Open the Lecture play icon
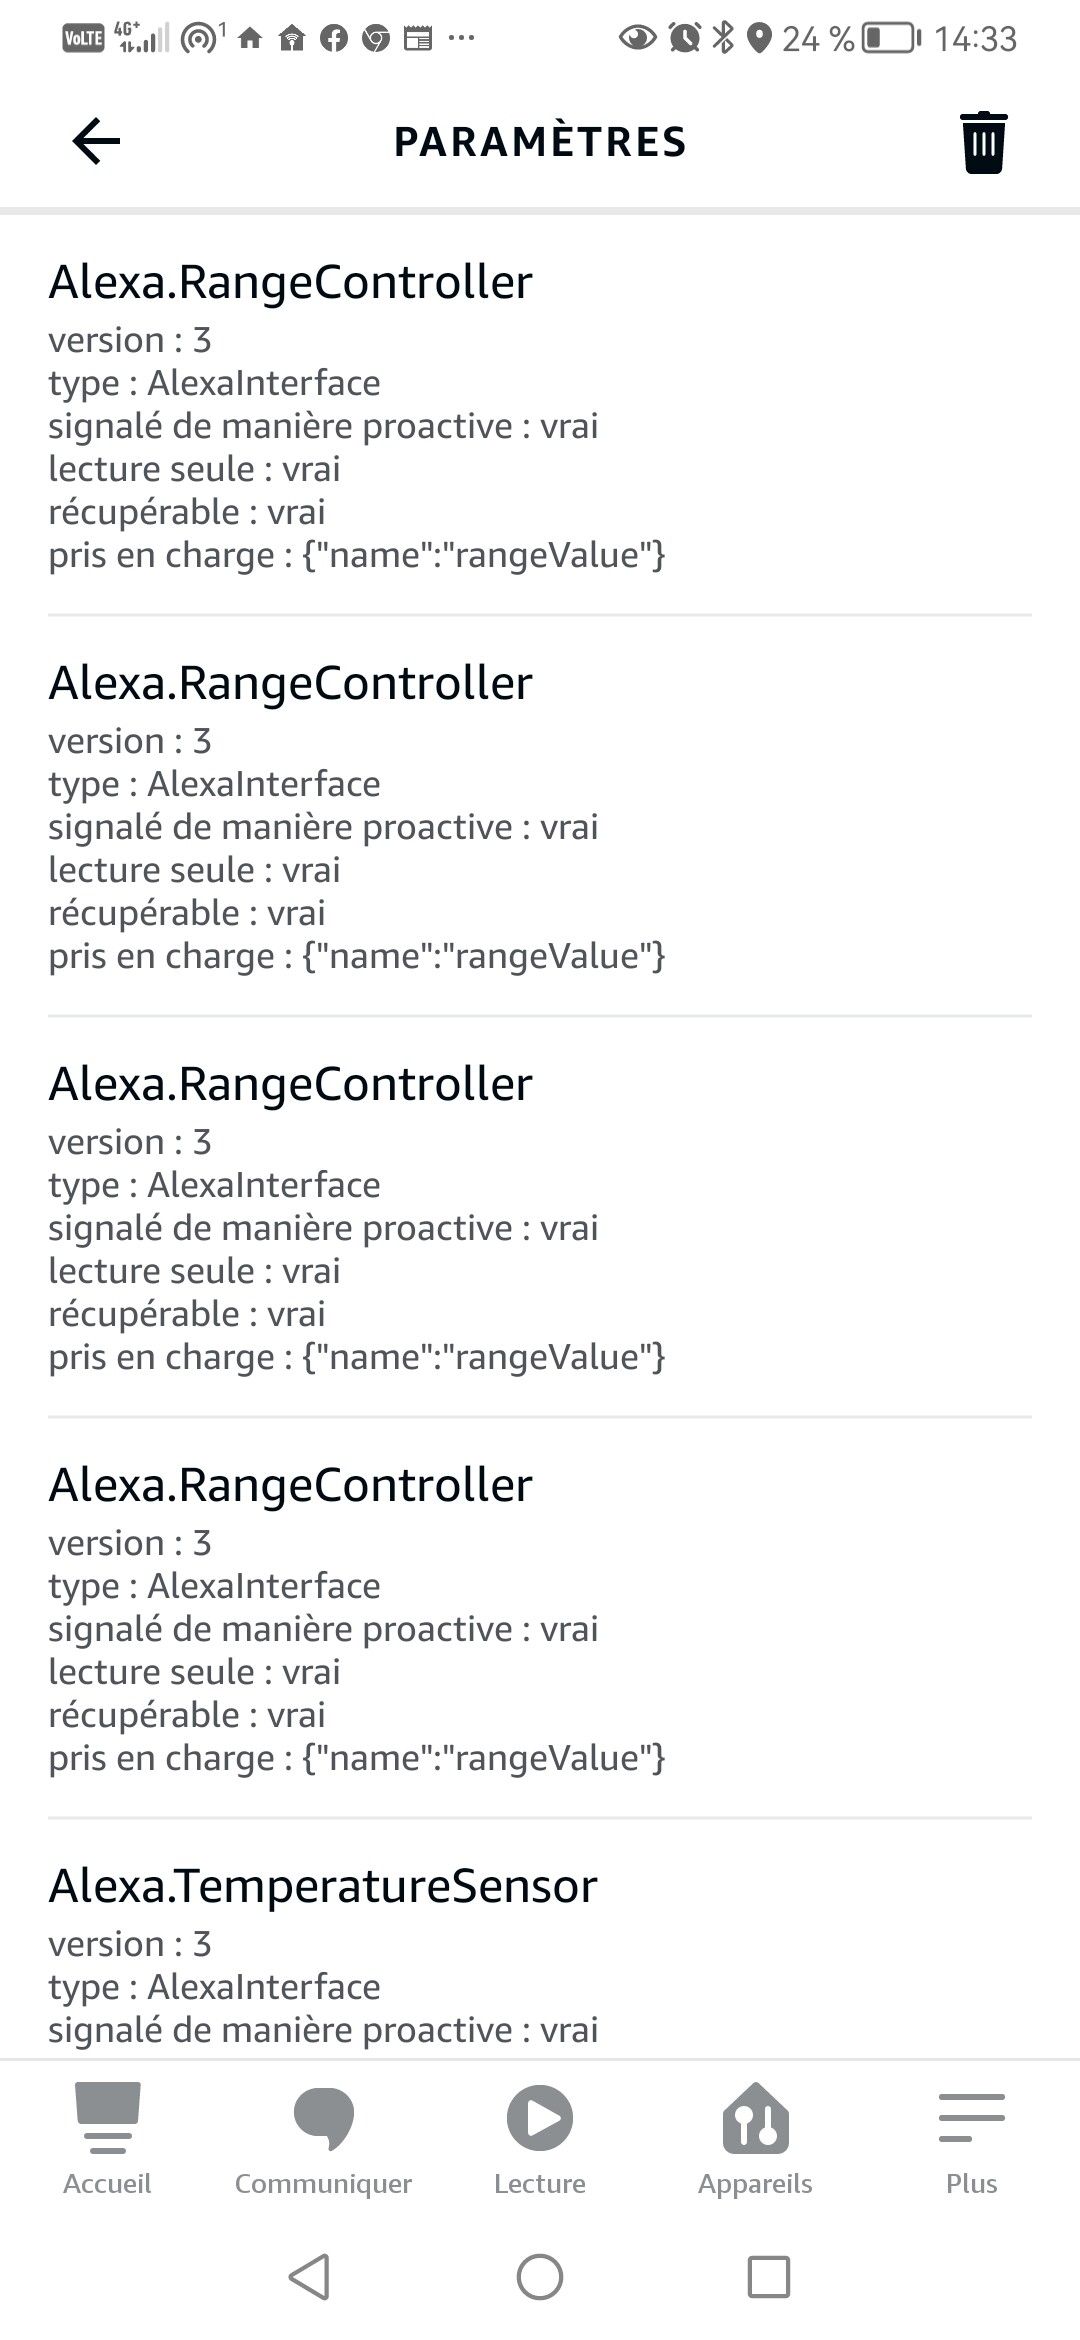This screenshot has height=2340, width=1080. tap(540, 2117)
